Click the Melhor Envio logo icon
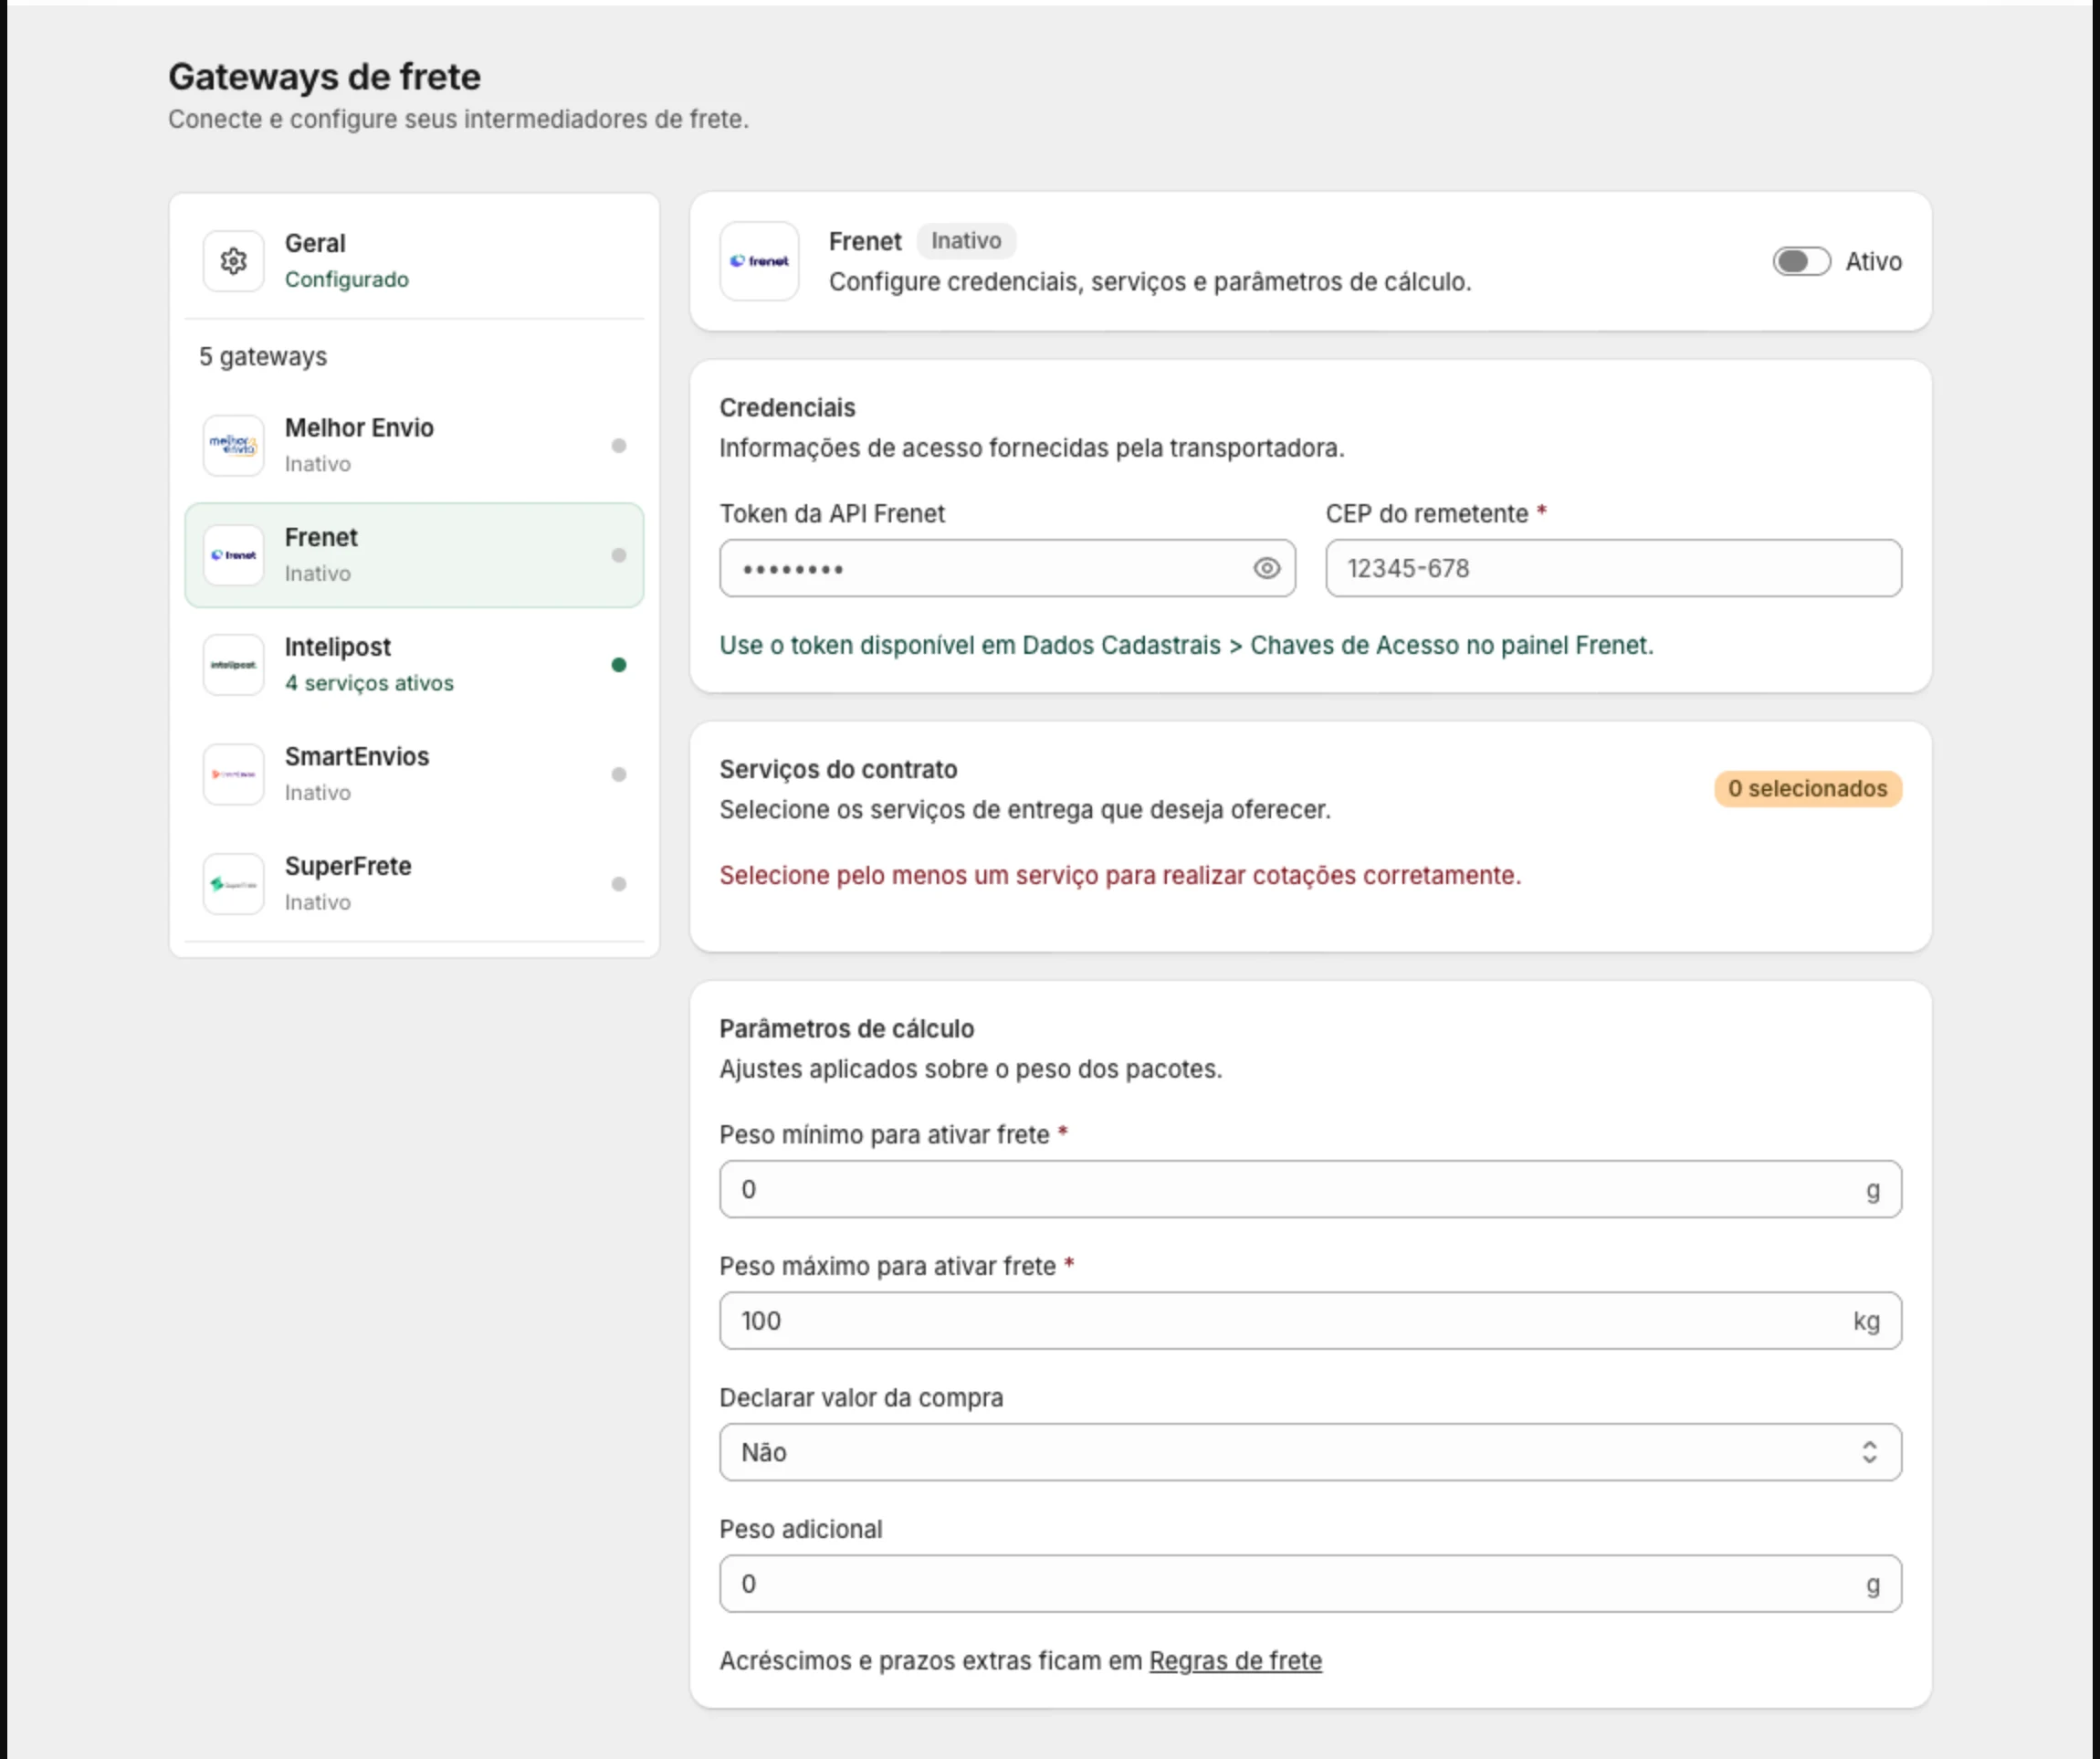The image size is (2100, 1759). tap(233, 445)
